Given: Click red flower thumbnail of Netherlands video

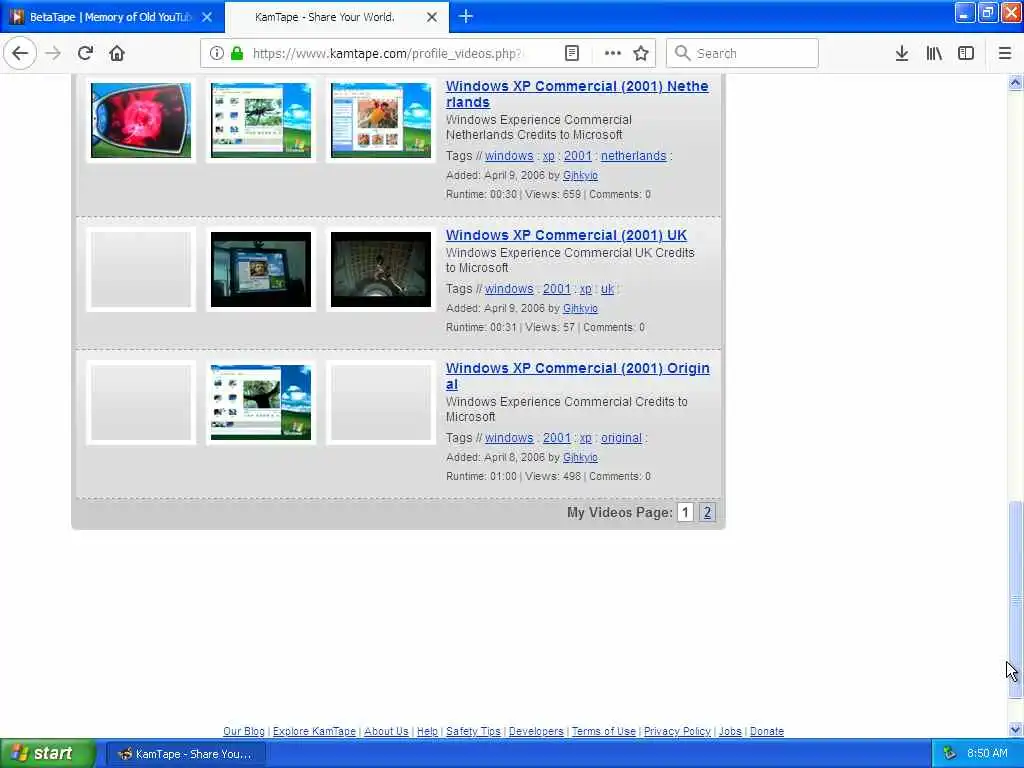Looking at the screenshot, I should click(x=141, y=120).
